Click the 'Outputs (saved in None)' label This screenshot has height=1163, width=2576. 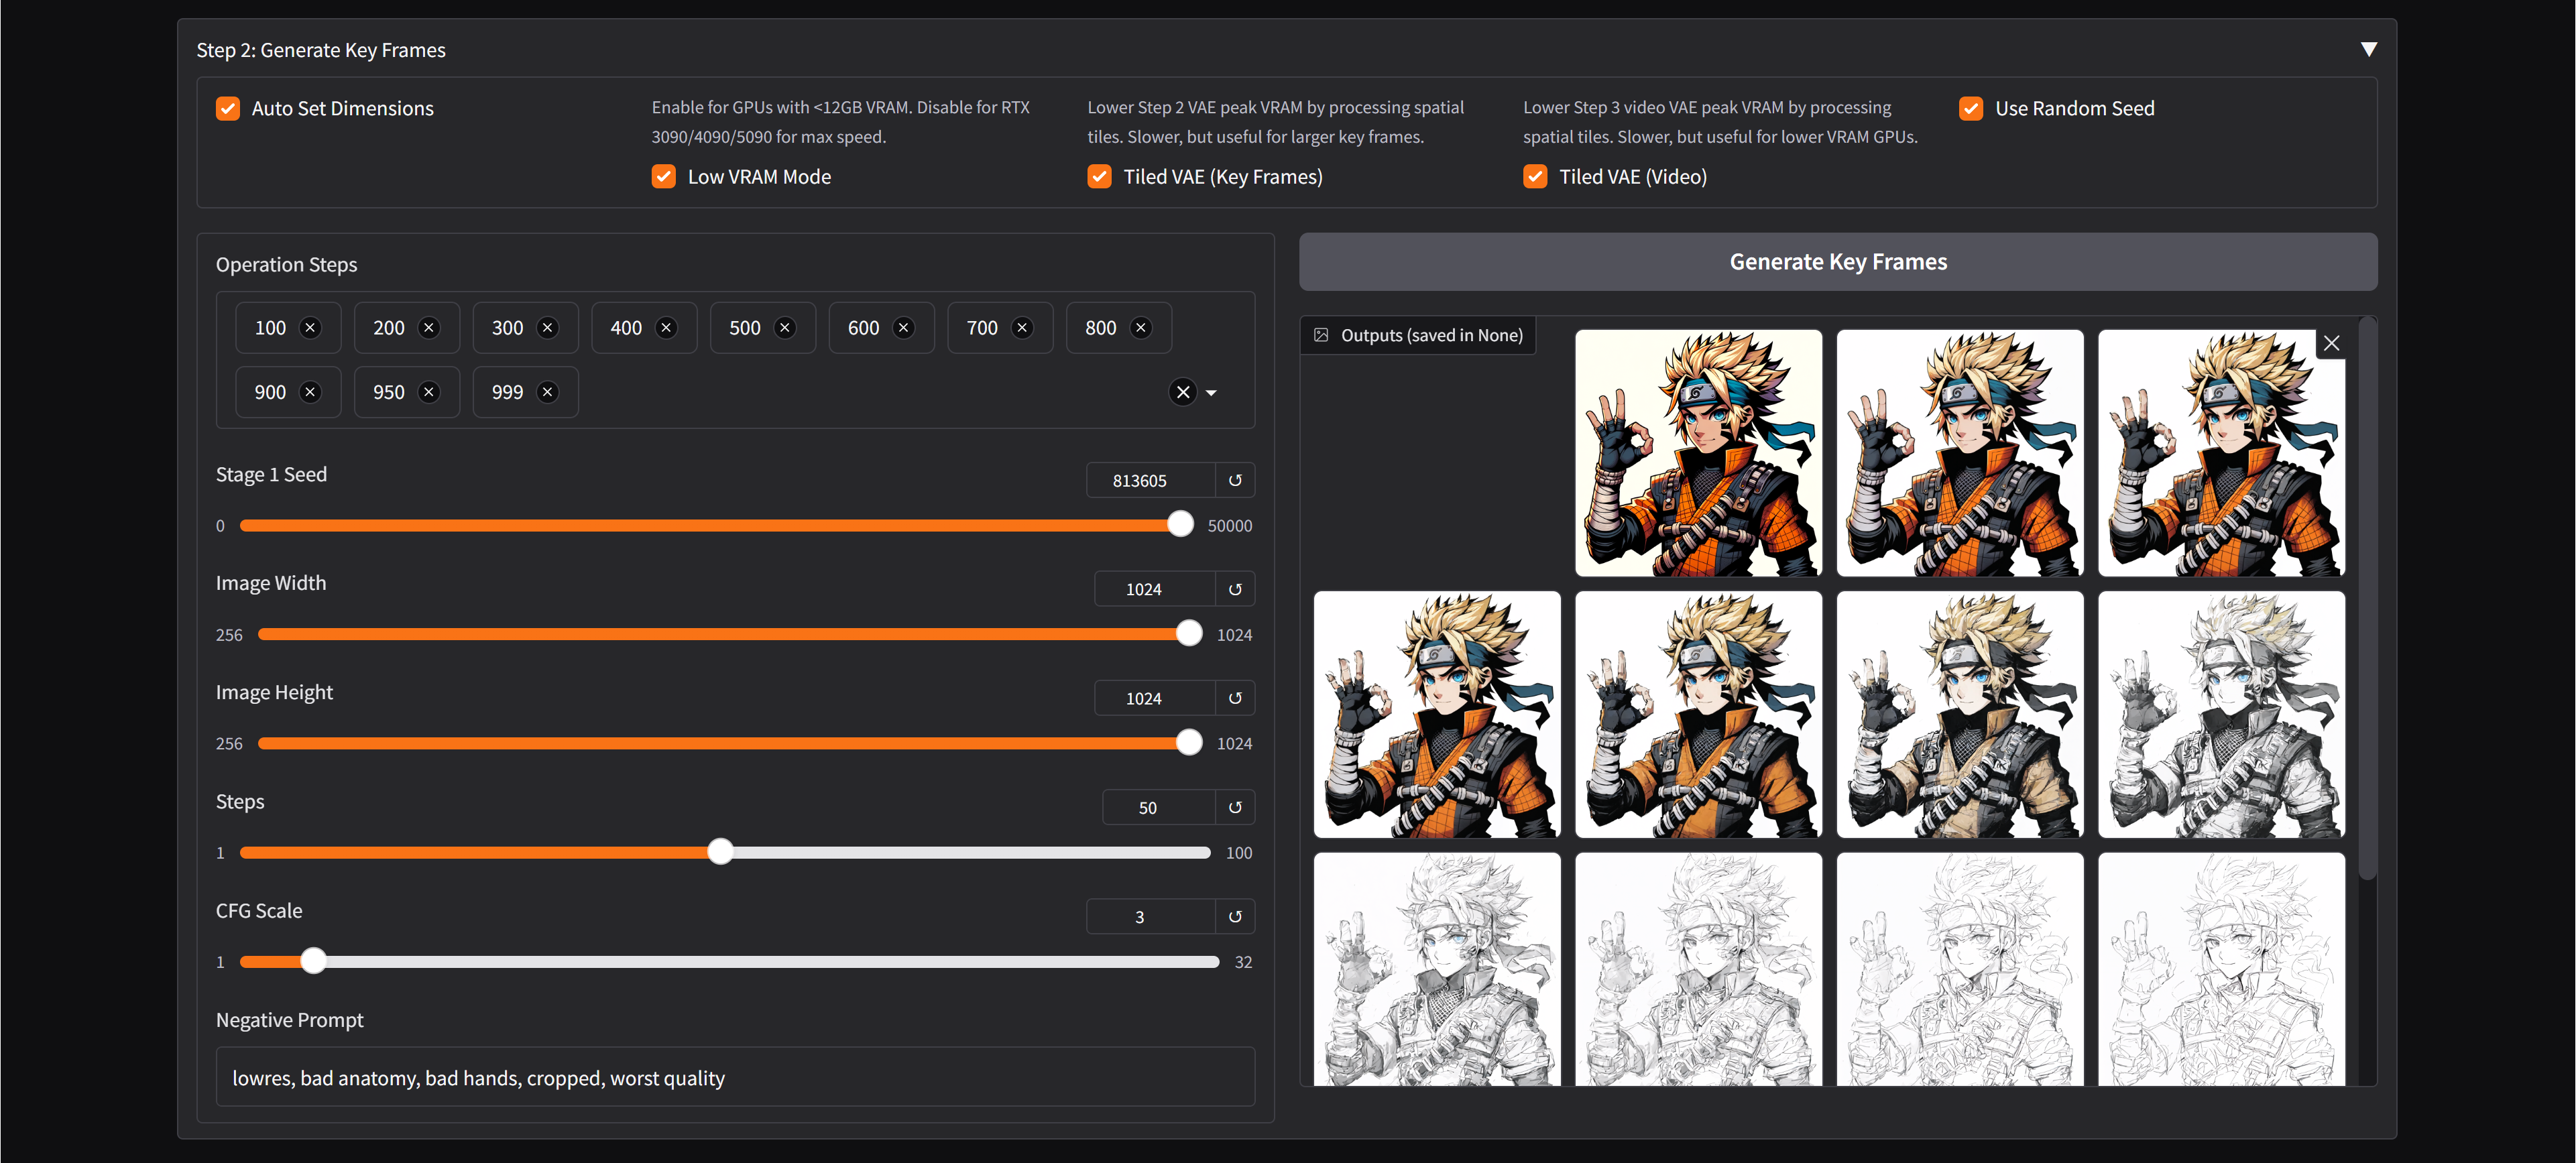tap(1432, 335)
